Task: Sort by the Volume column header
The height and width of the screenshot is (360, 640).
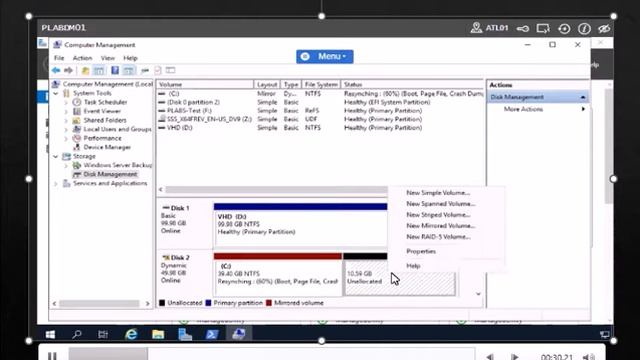Action: coord(205,84)
